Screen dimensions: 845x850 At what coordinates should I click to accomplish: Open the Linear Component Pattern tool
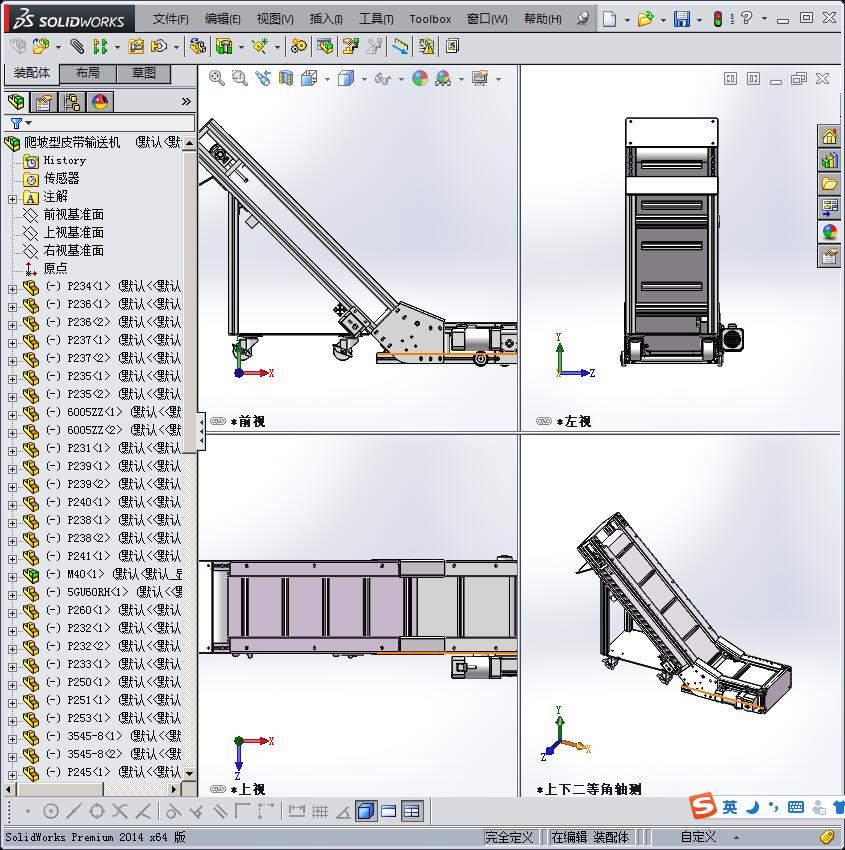[100, 47]
